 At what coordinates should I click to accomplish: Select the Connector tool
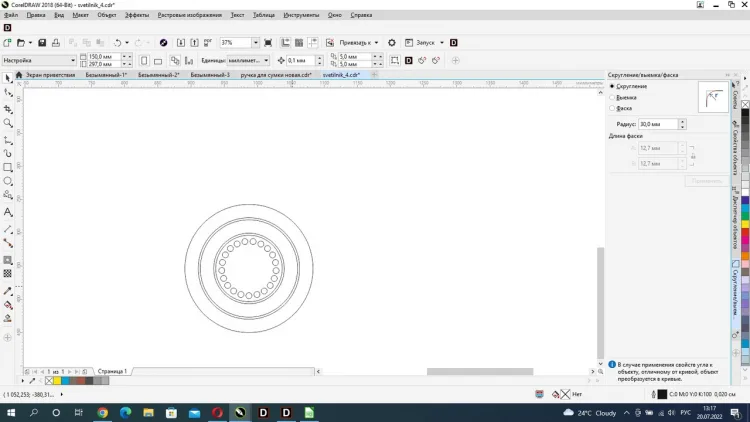pyautogui.click(x=8, y=244)
